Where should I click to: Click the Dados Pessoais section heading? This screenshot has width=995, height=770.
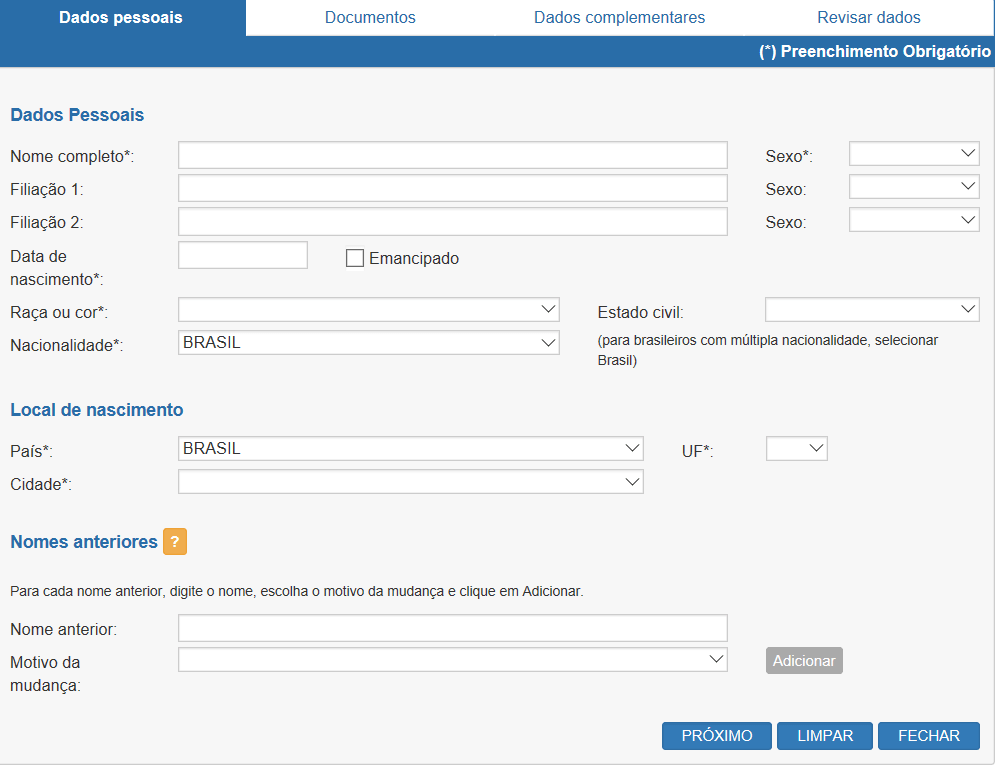77,115
